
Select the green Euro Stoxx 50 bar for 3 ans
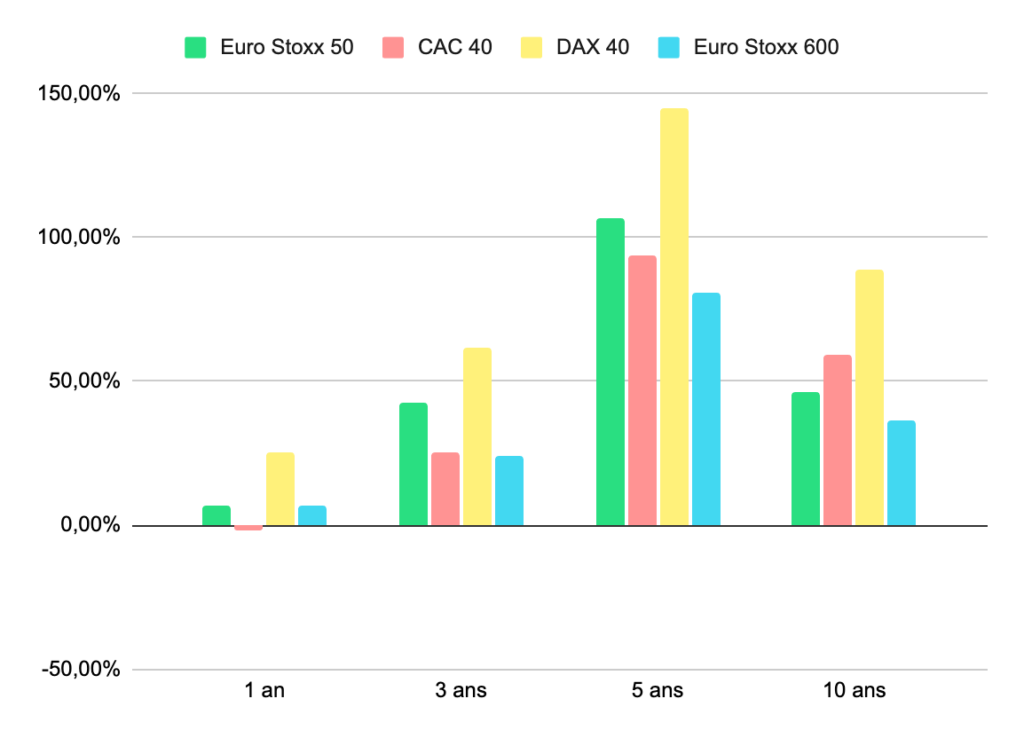click(x=413, y=464)
